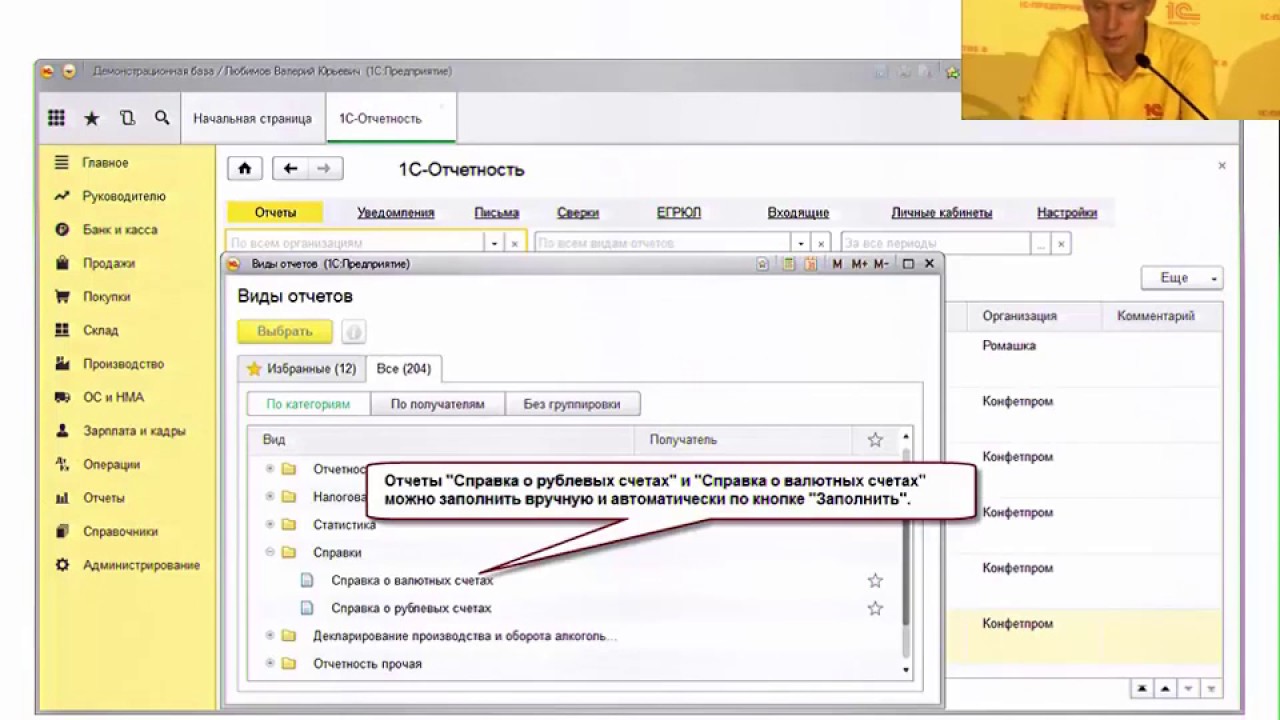Favorite Справка о валютных счетах via star
The width and height of the screenshot is (1280, 720).
pyautogui.click(x=875, y=581)
